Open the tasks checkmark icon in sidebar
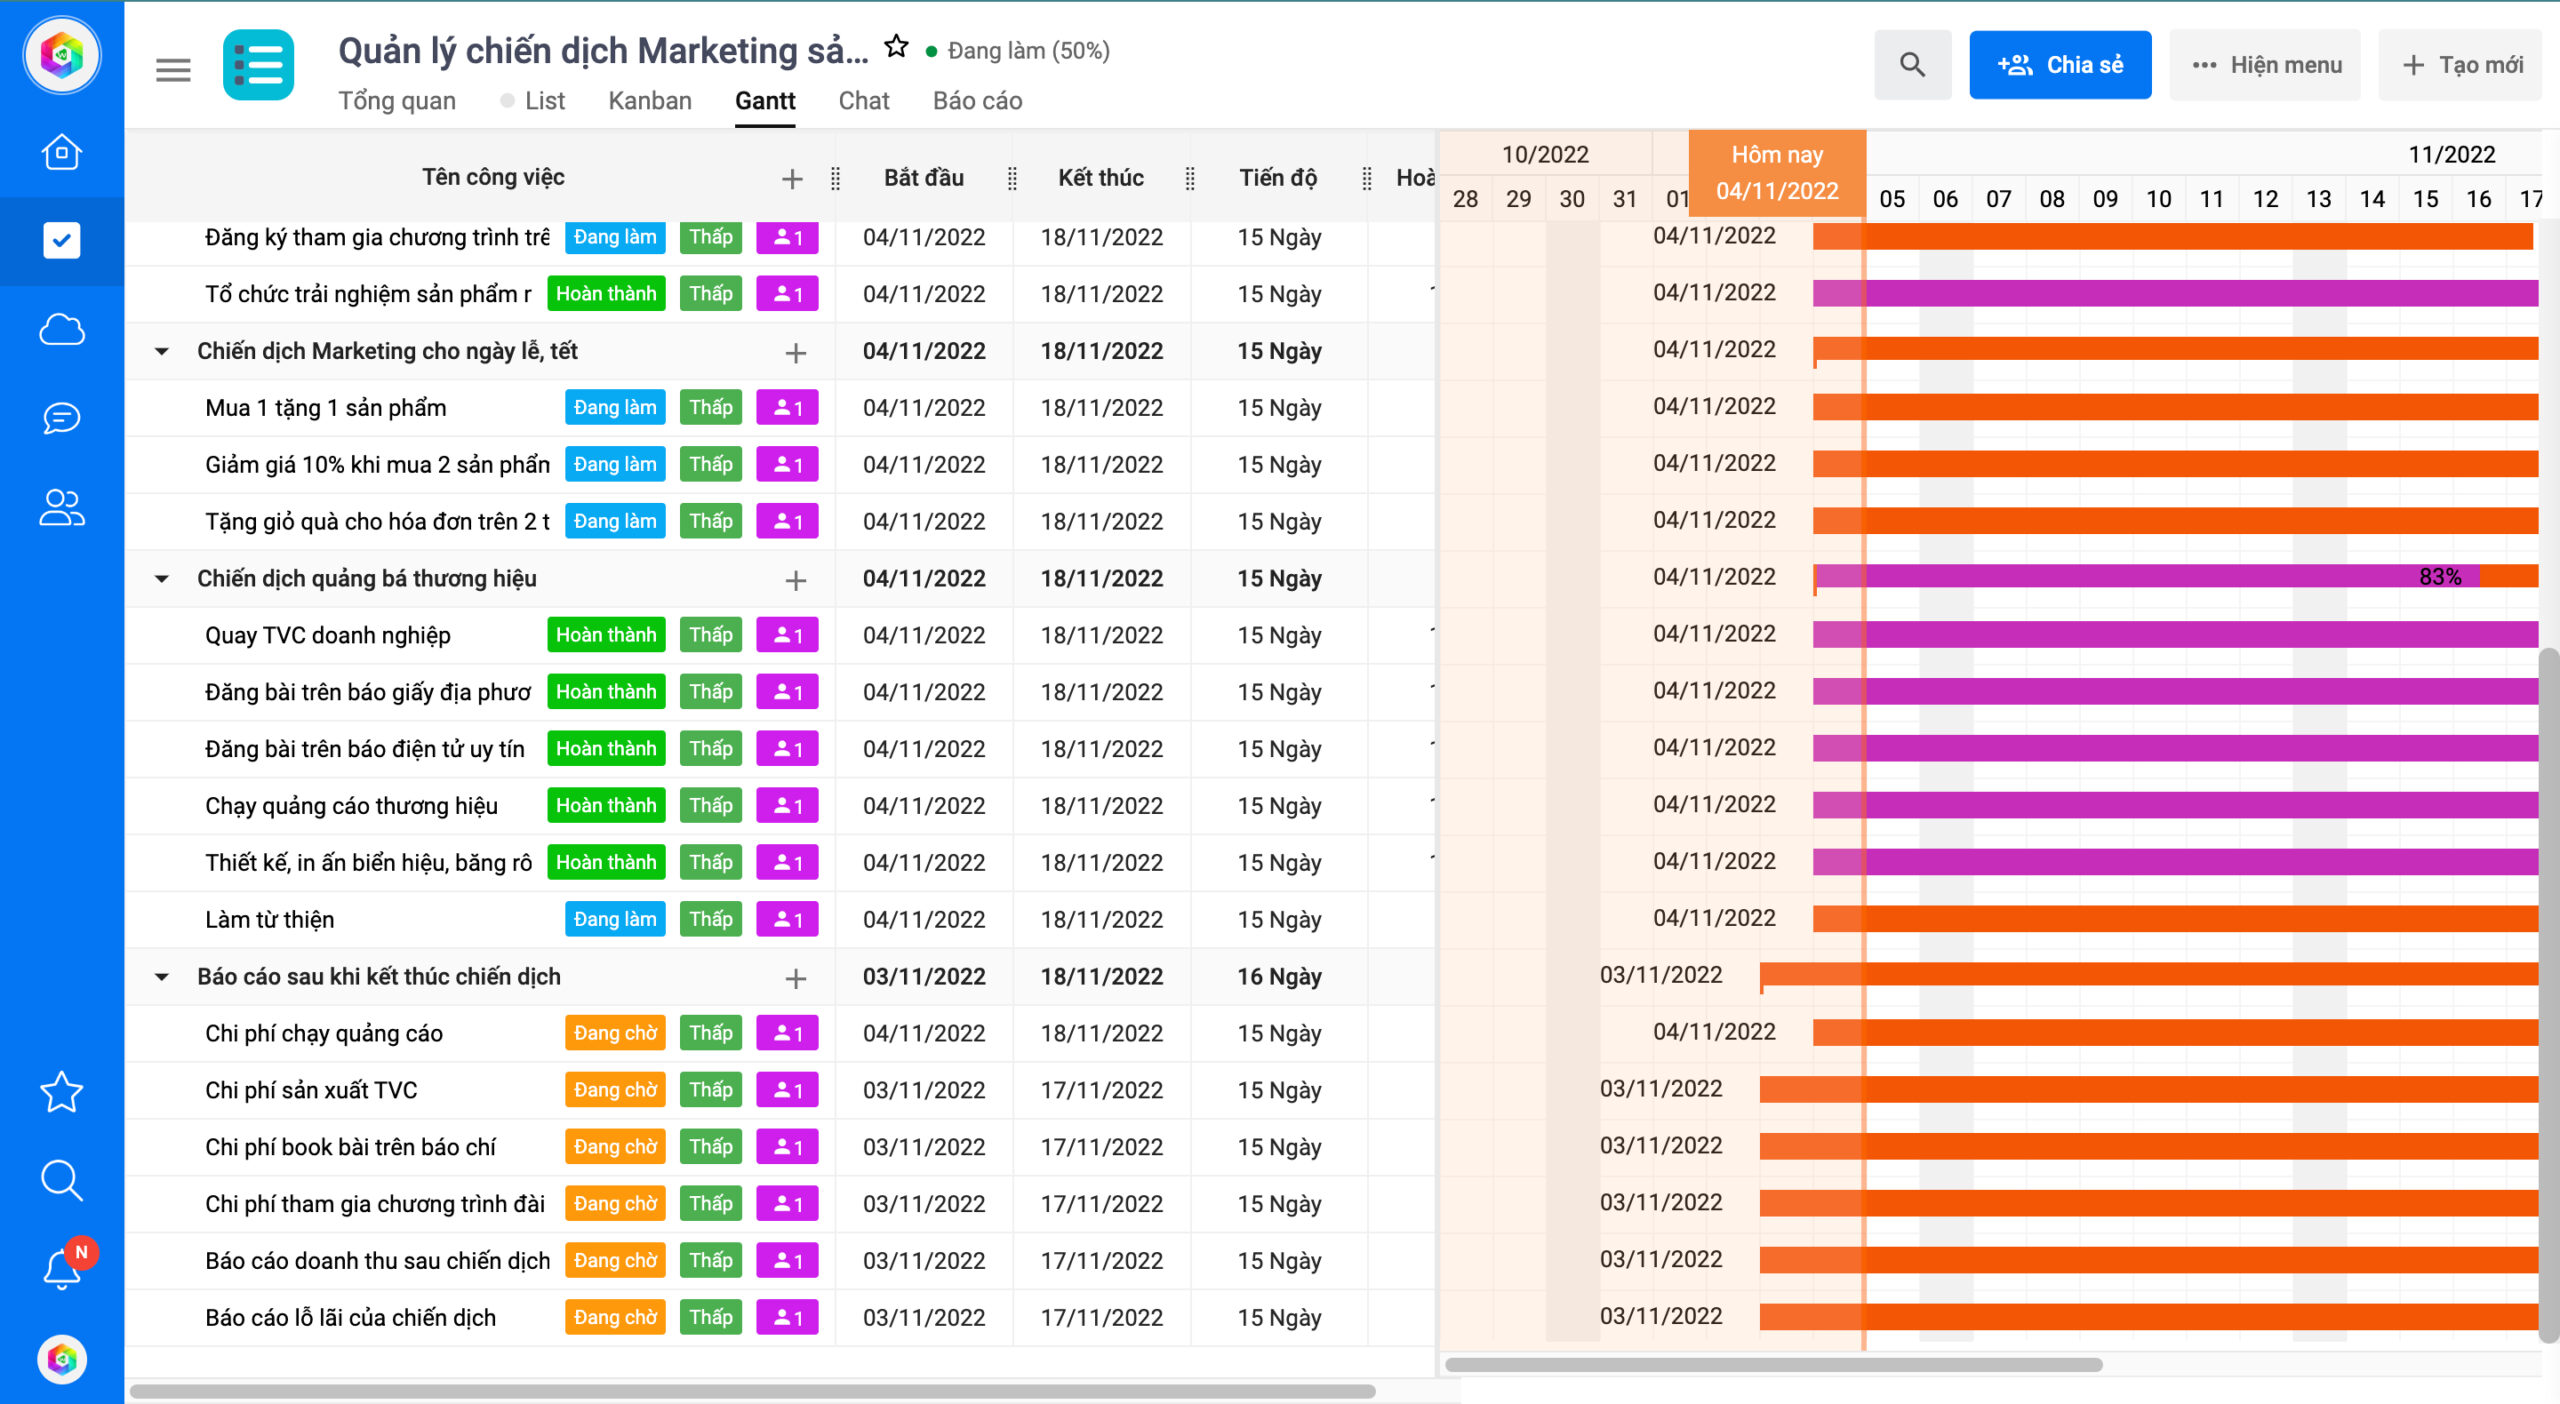The image size is (2560, 1404). pos(62,240)
